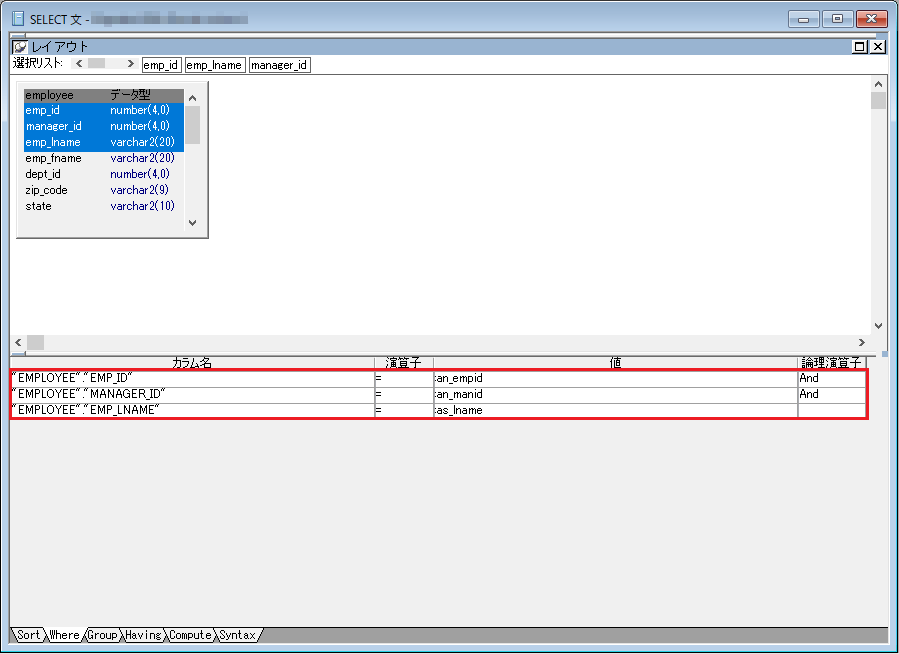Viewport: 899px width, 654px height.
Task: Toggle manager_id column selection
Action: tap(54, 127)
